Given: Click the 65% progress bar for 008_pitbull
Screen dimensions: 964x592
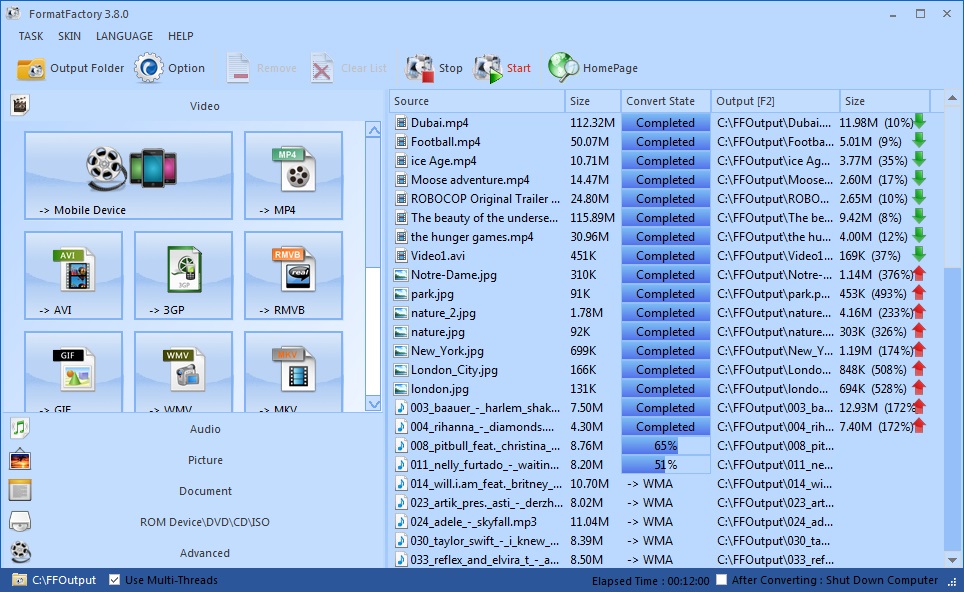Looking at the screenshot, I should (x=666, y=446).
